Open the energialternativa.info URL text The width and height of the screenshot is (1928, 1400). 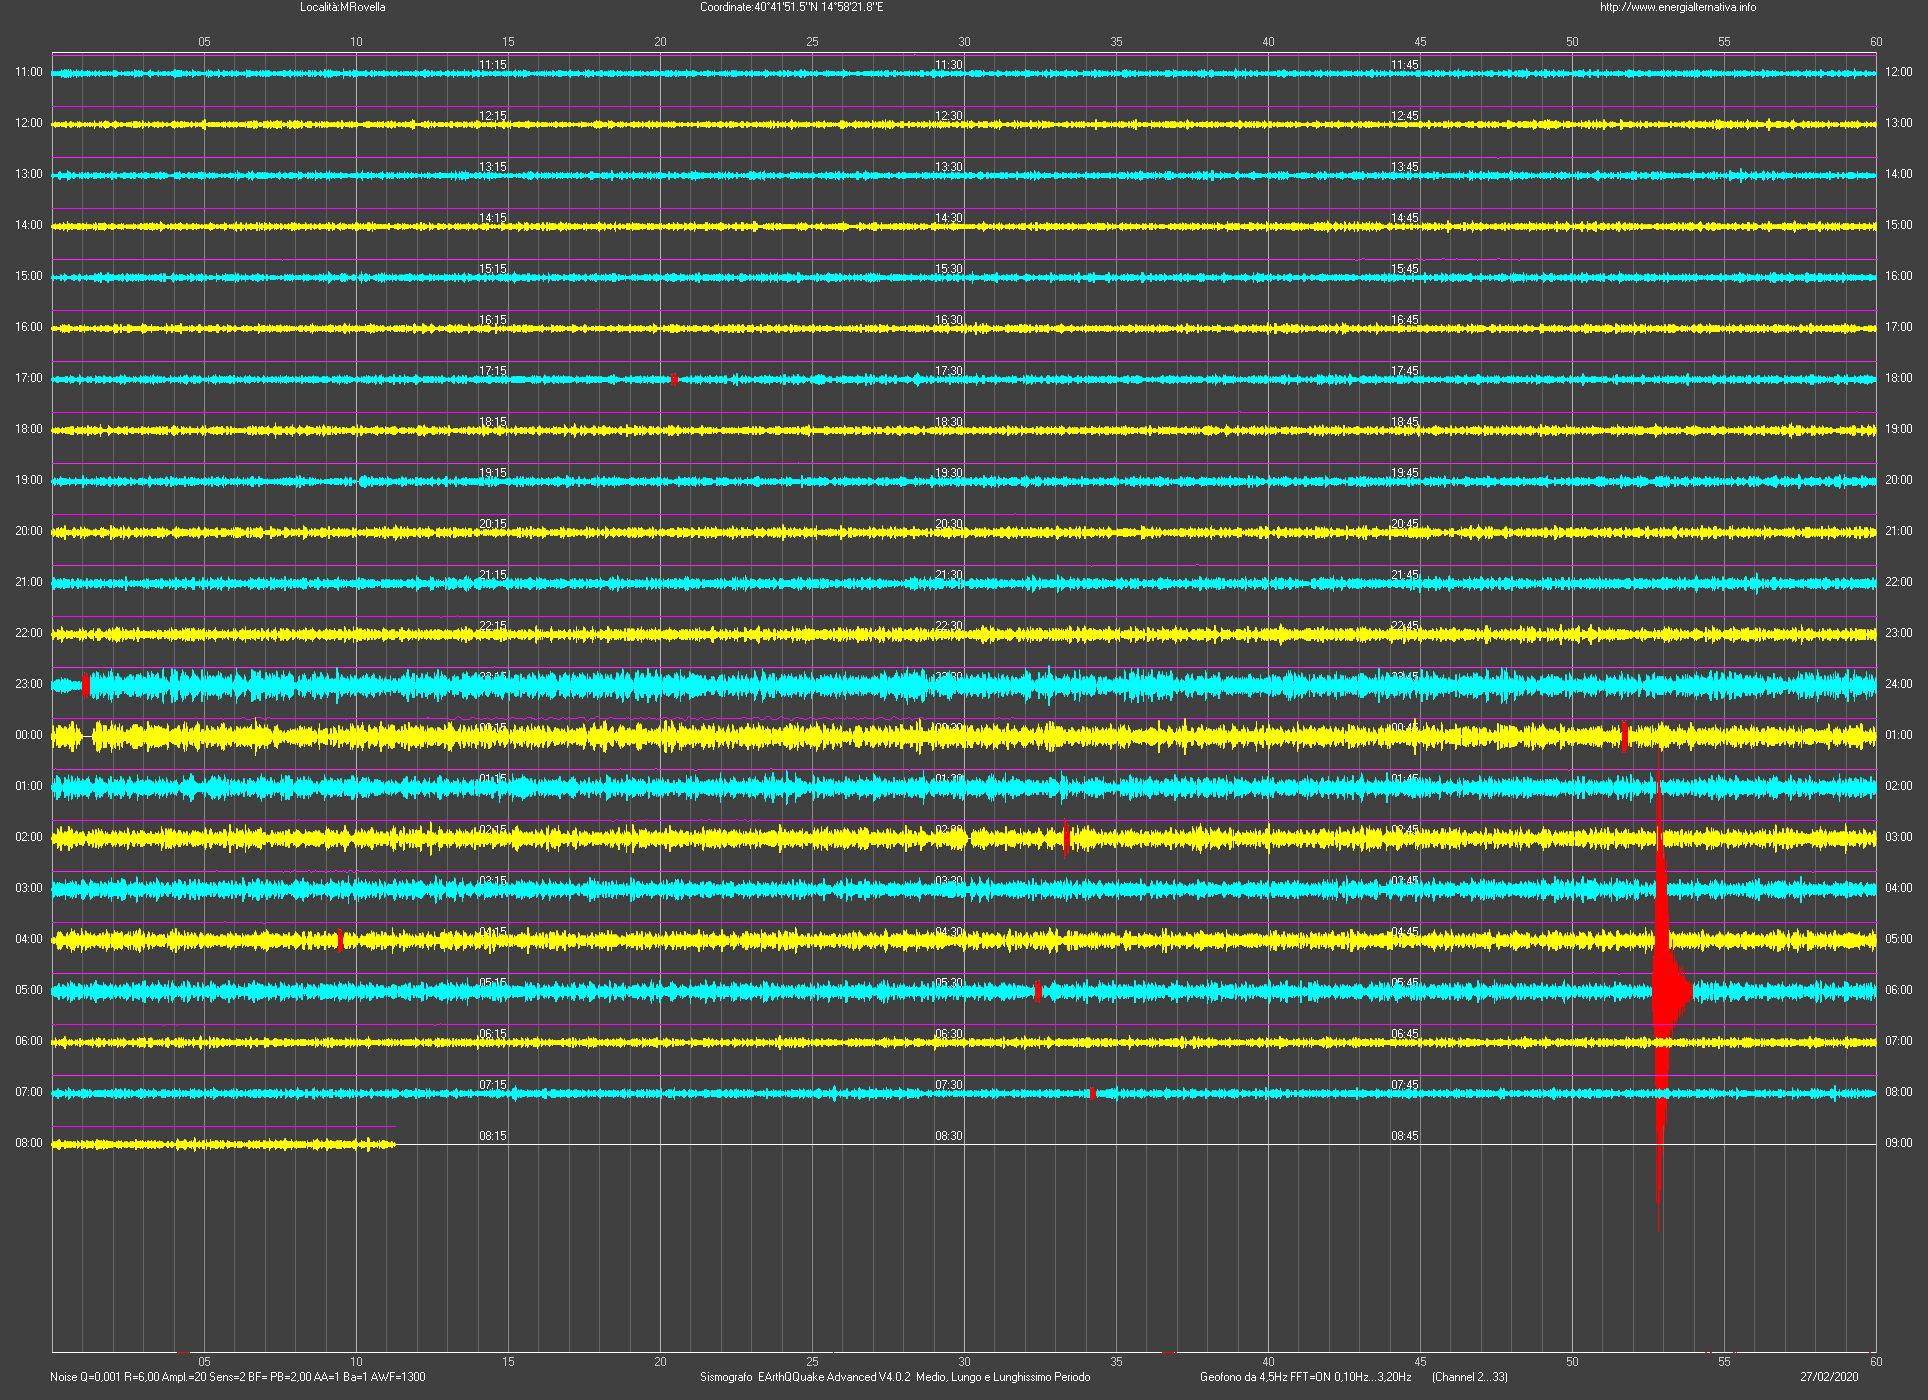point(1678,7)
